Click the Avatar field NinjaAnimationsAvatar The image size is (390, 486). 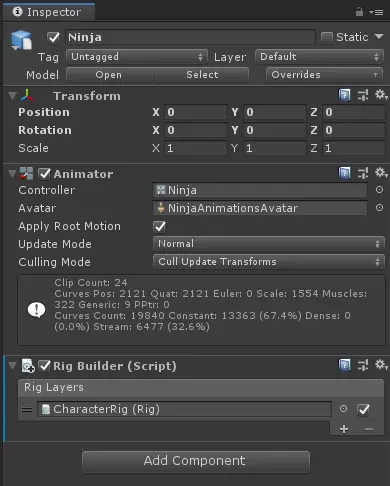[x=260, y=208]
